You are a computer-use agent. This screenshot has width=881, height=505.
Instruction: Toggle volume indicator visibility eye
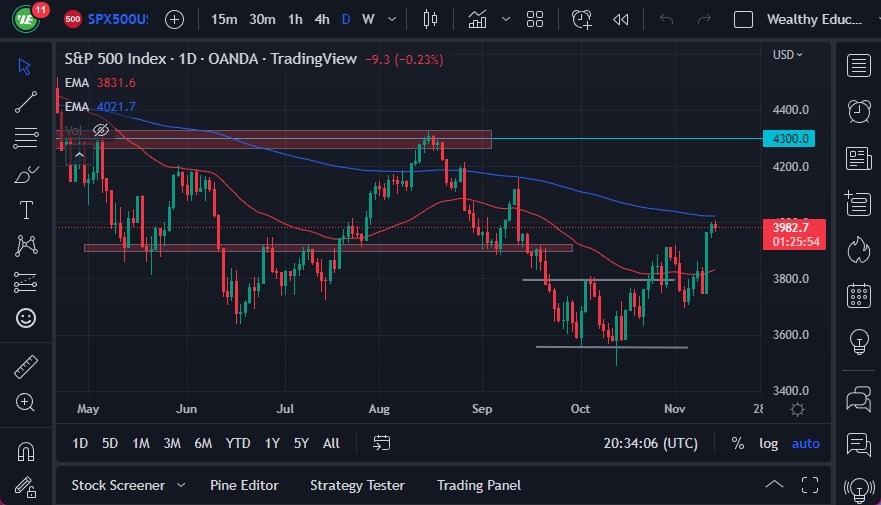(x=100, y=130)
